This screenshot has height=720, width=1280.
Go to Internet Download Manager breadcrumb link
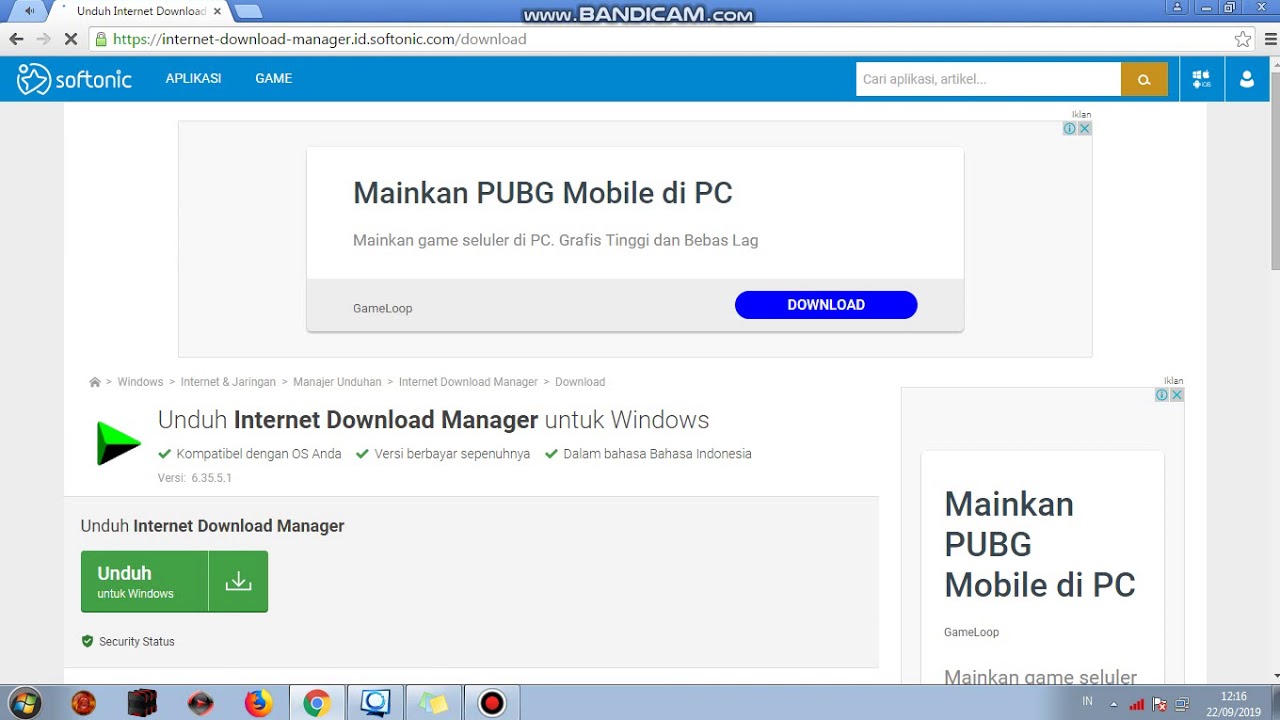pos(468,382)
